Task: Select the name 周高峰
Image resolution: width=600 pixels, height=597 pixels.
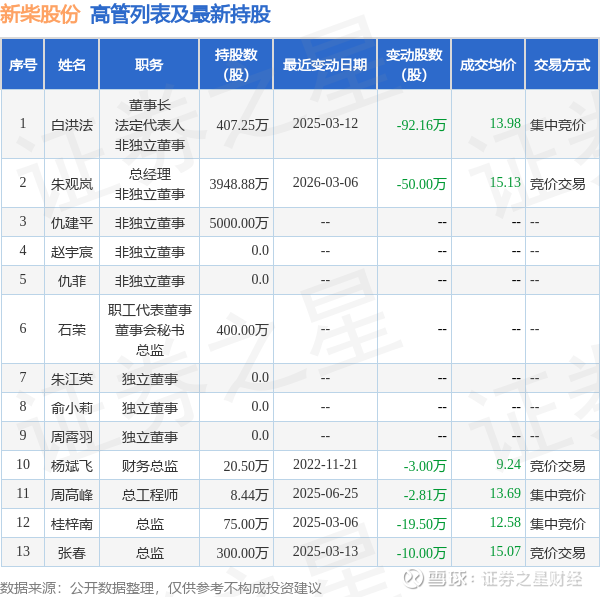Action: pyautogui.click(x=72, y=495)
